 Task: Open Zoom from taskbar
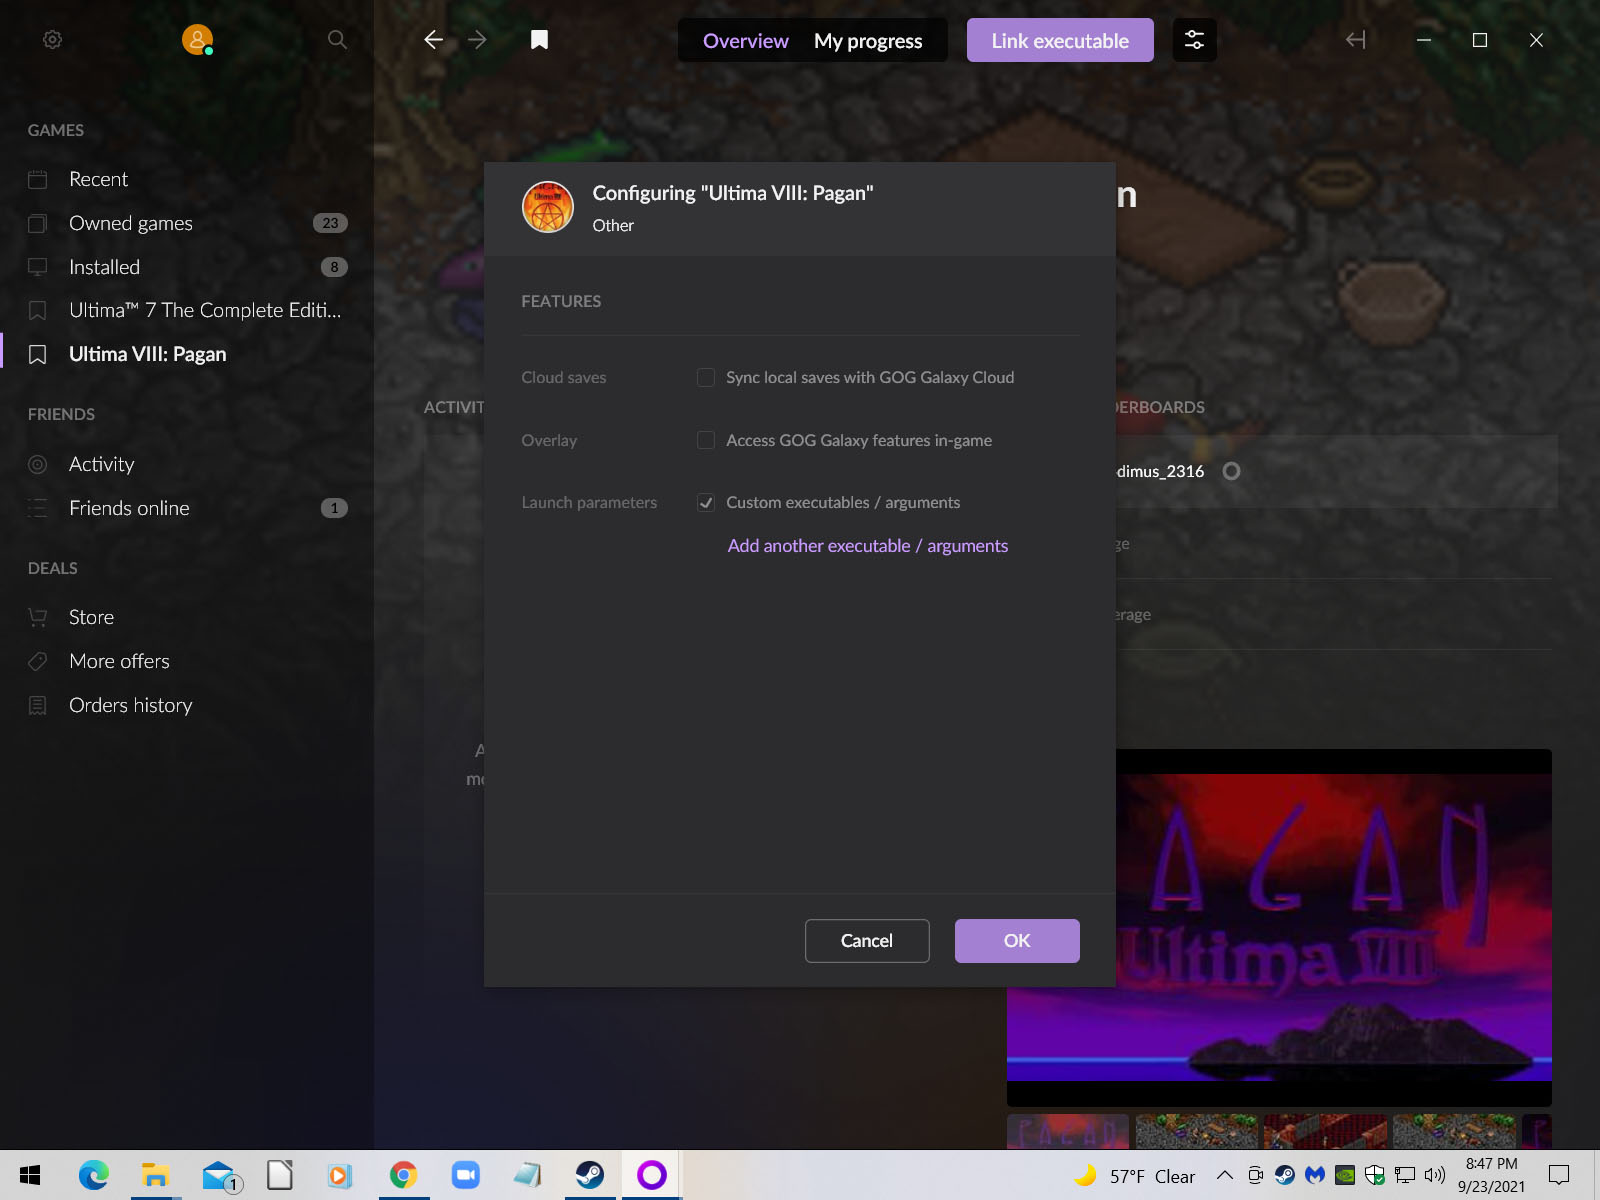[x=465, y=1175]
